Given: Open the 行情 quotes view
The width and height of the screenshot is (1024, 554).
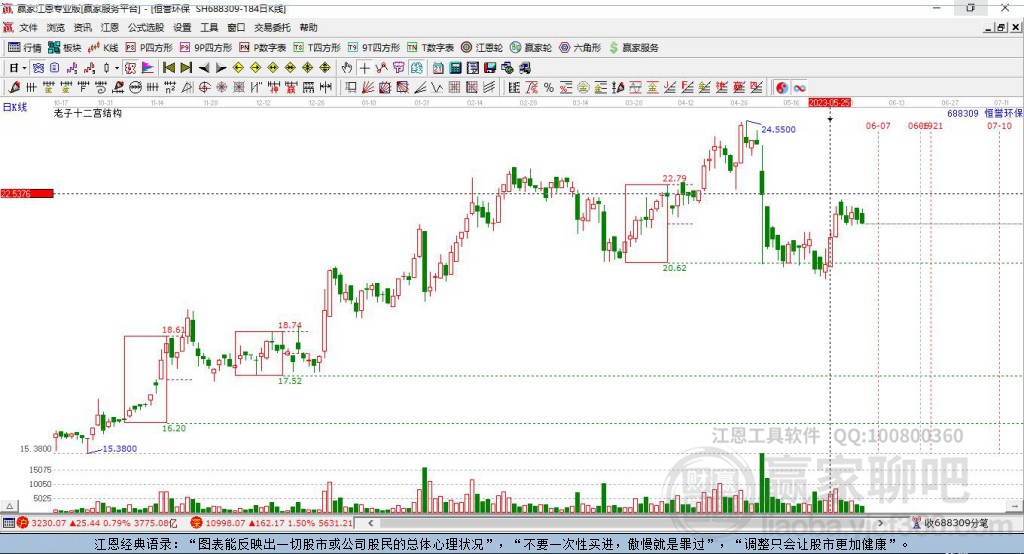Looking at the screenshot, I should point(25,48).
